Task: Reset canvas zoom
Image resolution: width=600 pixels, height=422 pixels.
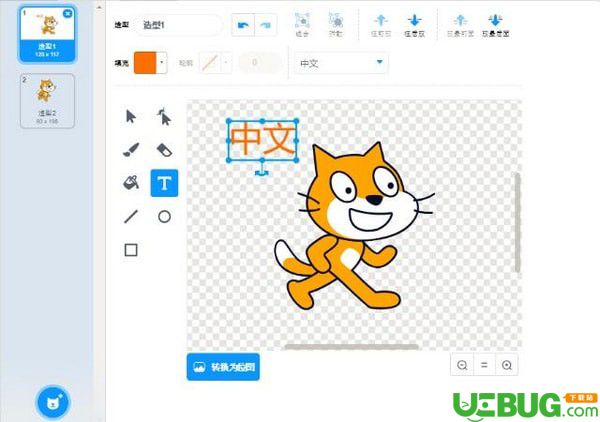Action: (x=484, y=365)
